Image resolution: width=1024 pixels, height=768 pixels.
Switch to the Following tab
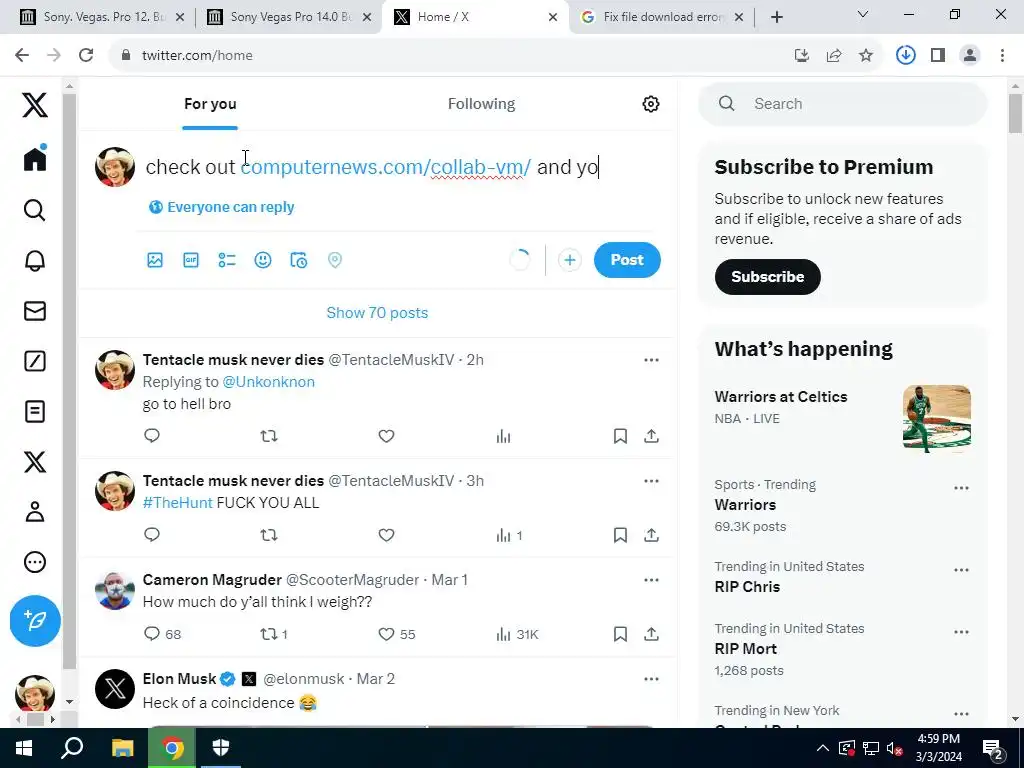tap(481, 104)
